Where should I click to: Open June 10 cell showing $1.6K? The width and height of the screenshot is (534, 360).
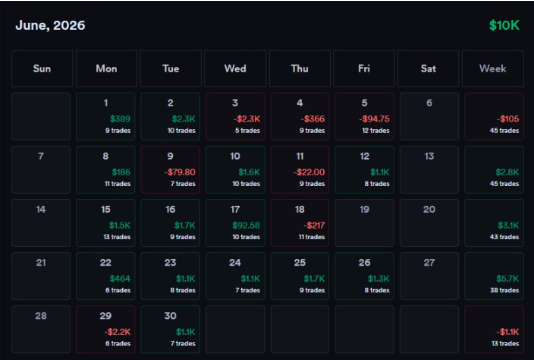tap(235, 170)
